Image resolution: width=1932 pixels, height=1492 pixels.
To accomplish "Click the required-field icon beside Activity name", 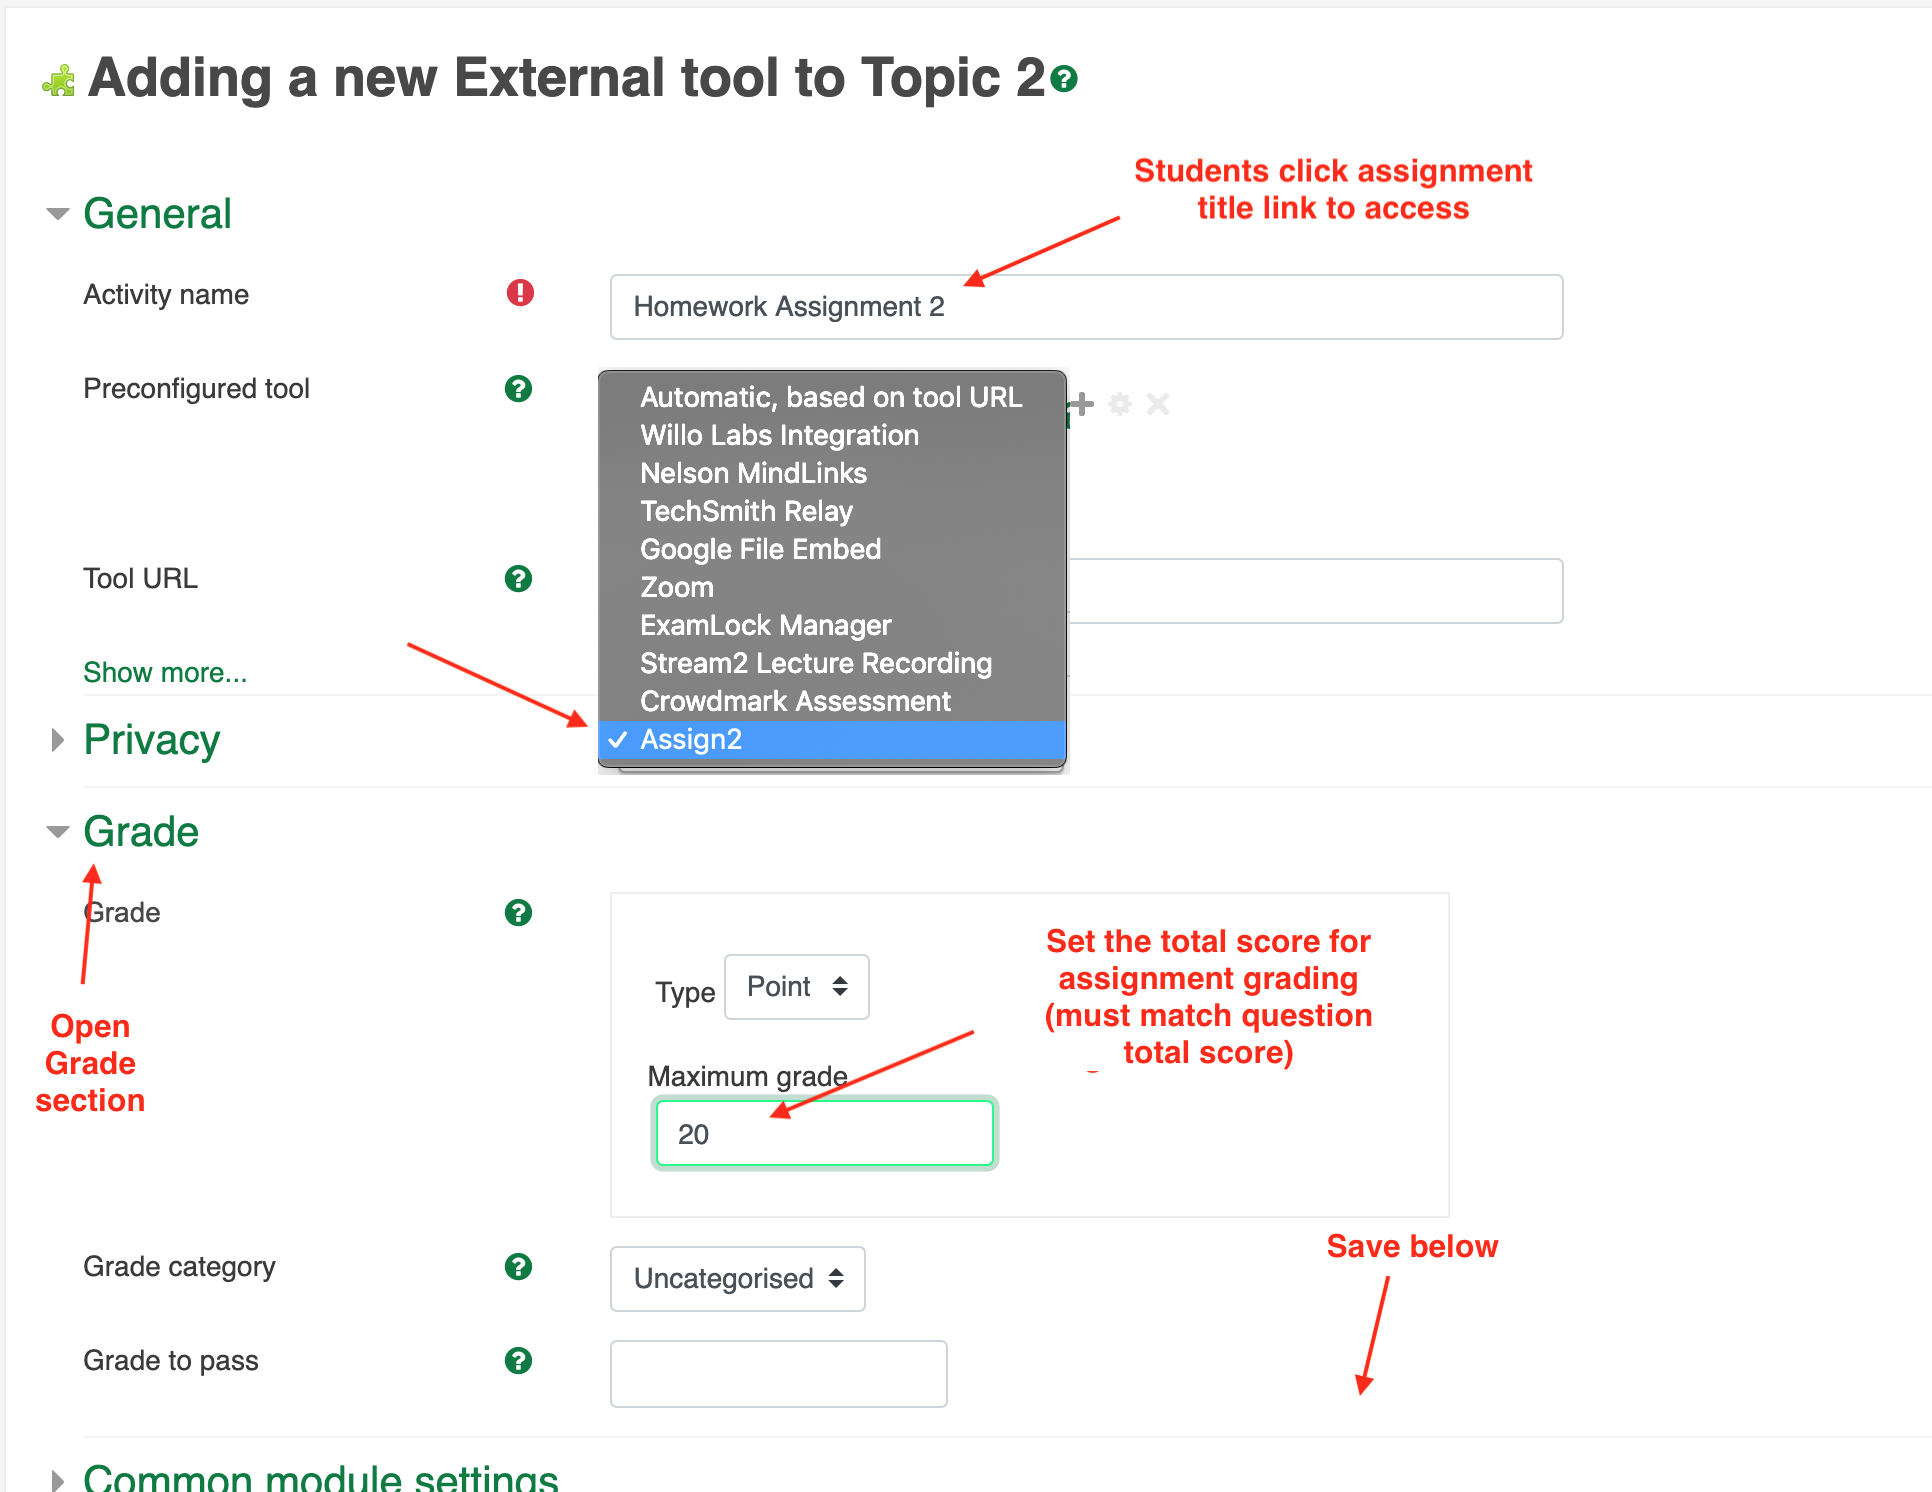I will (x=519, y=293).
